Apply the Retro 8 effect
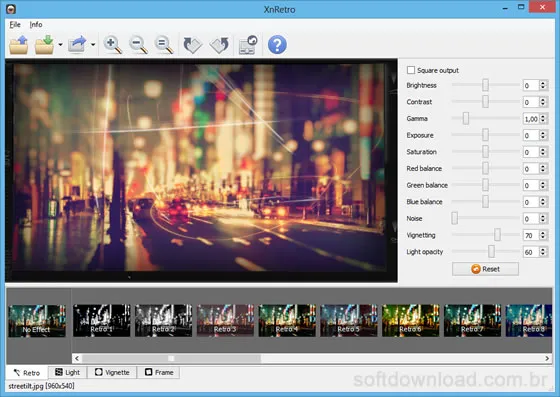This screenshot has width=560, height=397. pyautogui.click(x=529, y=321)
